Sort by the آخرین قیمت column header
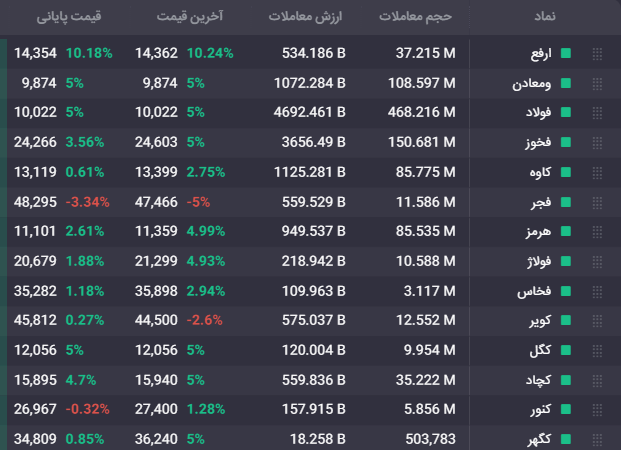The image size is (621, 450). point(190,16)
